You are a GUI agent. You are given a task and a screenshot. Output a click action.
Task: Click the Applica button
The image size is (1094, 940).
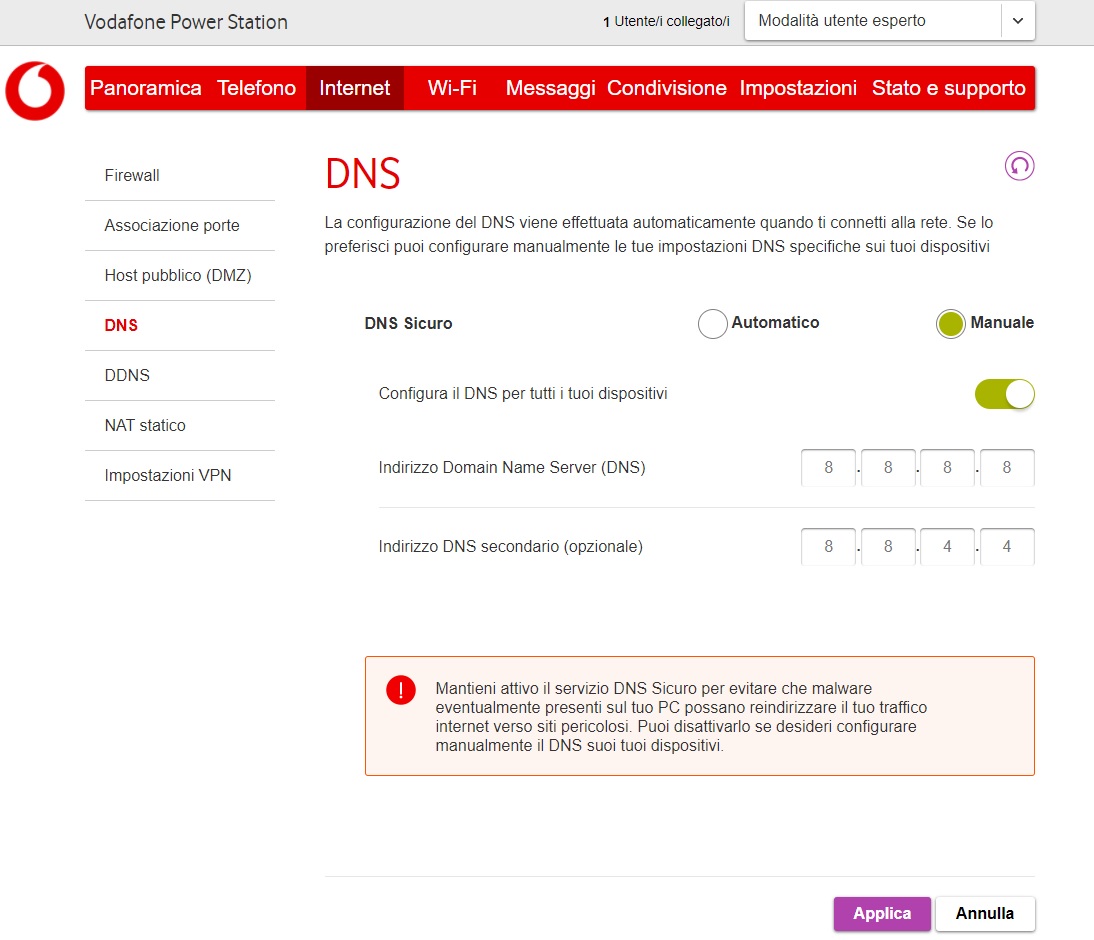click(882, 913)
